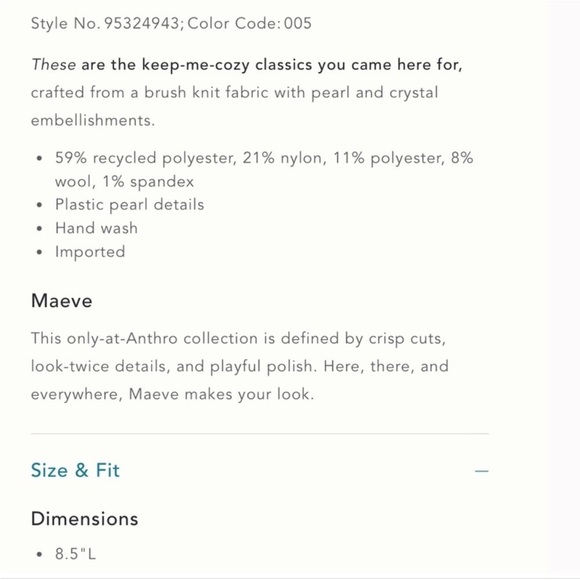This screenshot has width=580, height=580.
Task: Click the Imported bullet item
Action: point(90,252)
